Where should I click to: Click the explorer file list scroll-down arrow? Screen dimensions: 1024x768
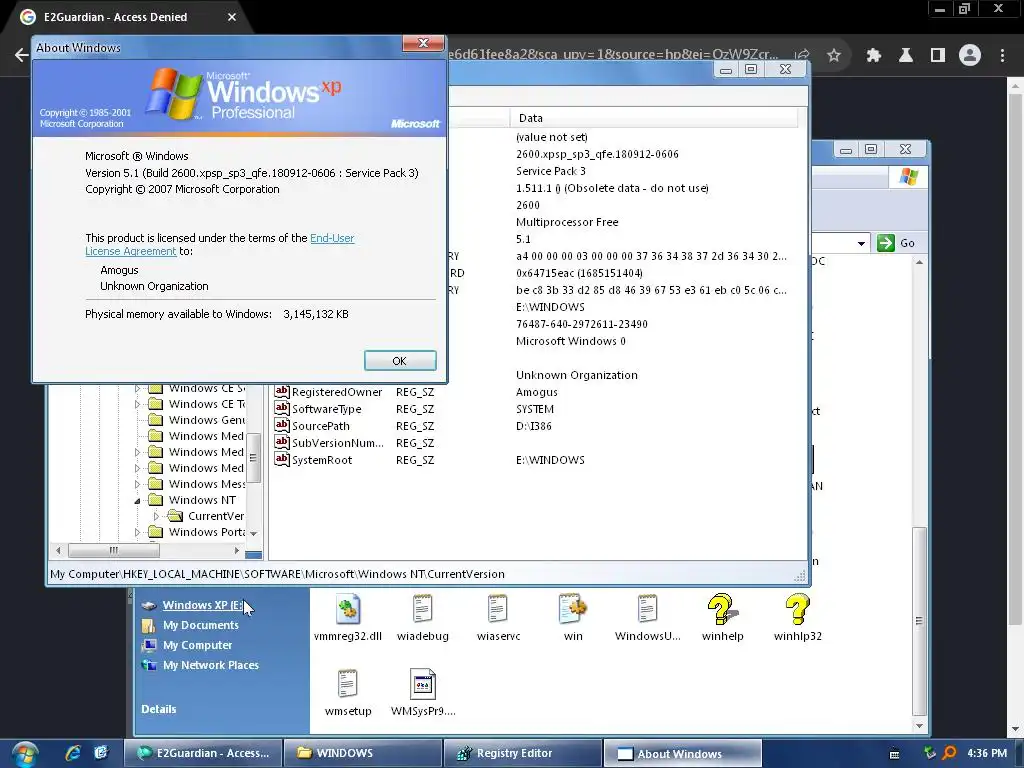pyautogui.click(x=919, y=726)
